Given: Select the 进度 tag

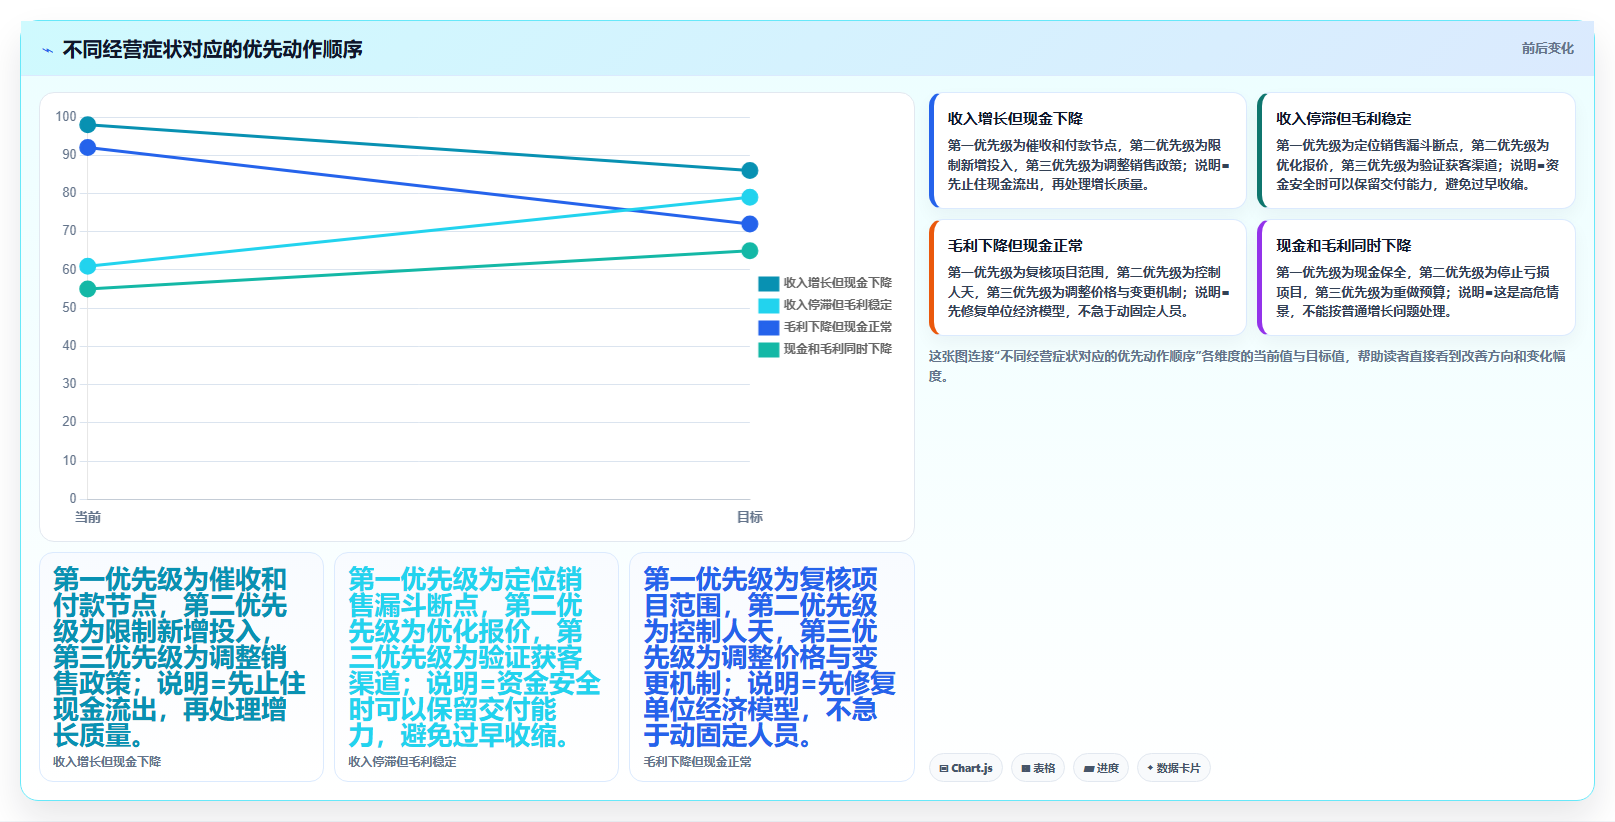Looking at the screenshot, I should pos(1101,768).
